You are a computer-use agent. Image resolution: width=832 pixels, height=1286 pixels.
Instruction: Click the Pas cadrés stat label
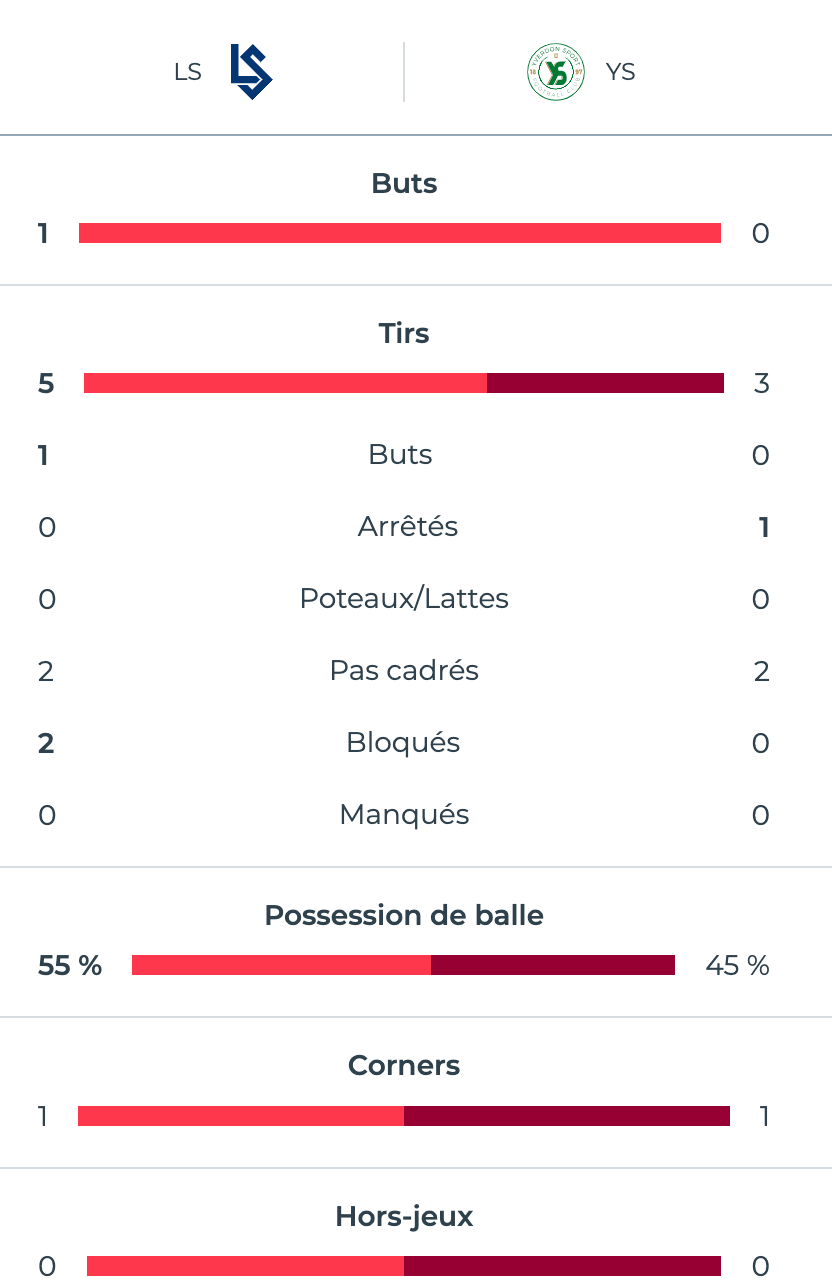404,671
